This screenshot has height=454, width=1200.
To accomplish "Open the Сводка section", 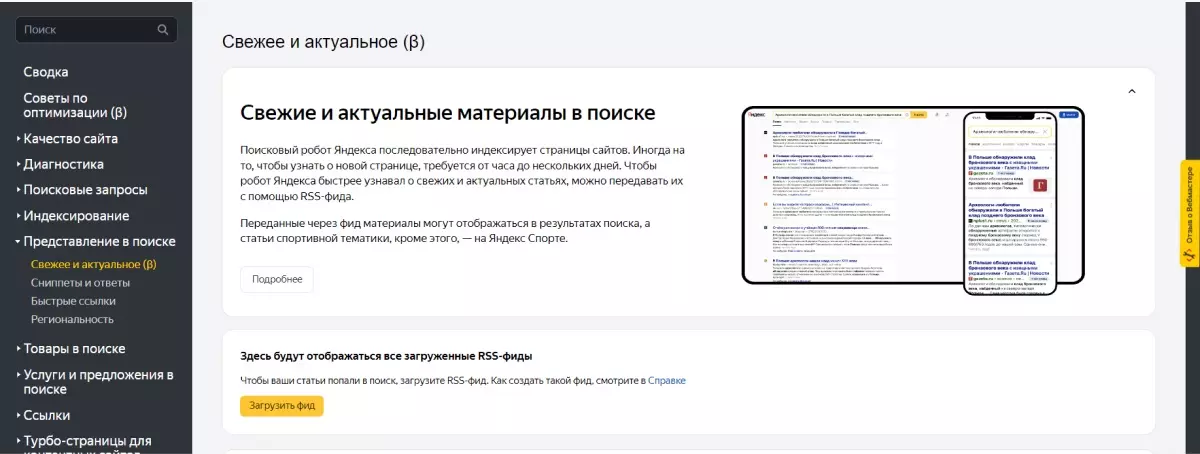I will point(46,72).
